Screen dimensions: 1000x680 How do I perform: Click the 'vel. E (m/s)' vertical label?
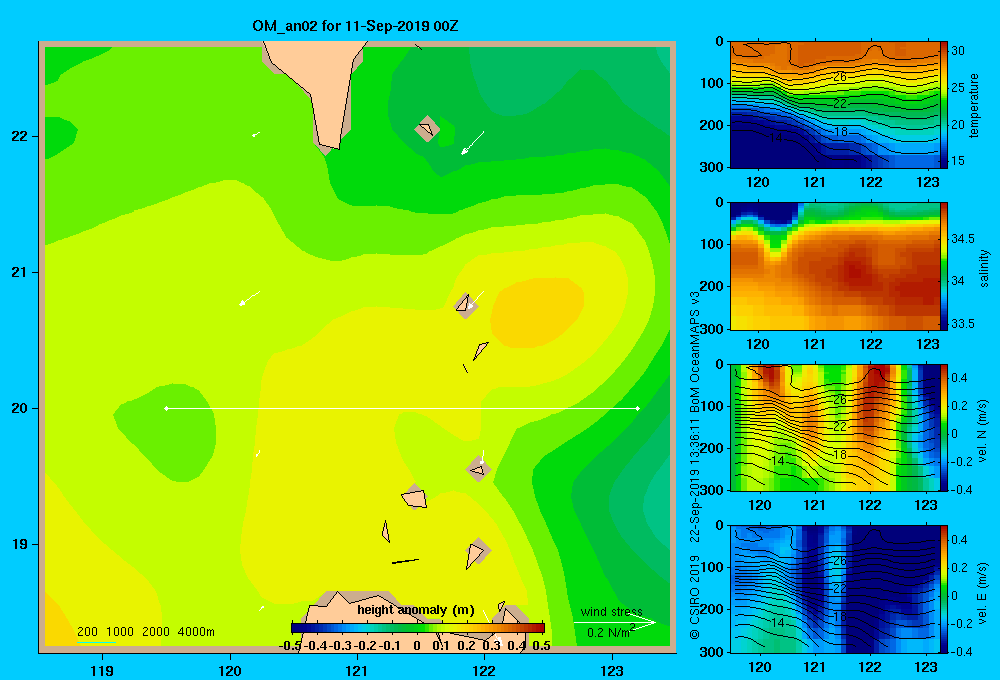[983, 592]
